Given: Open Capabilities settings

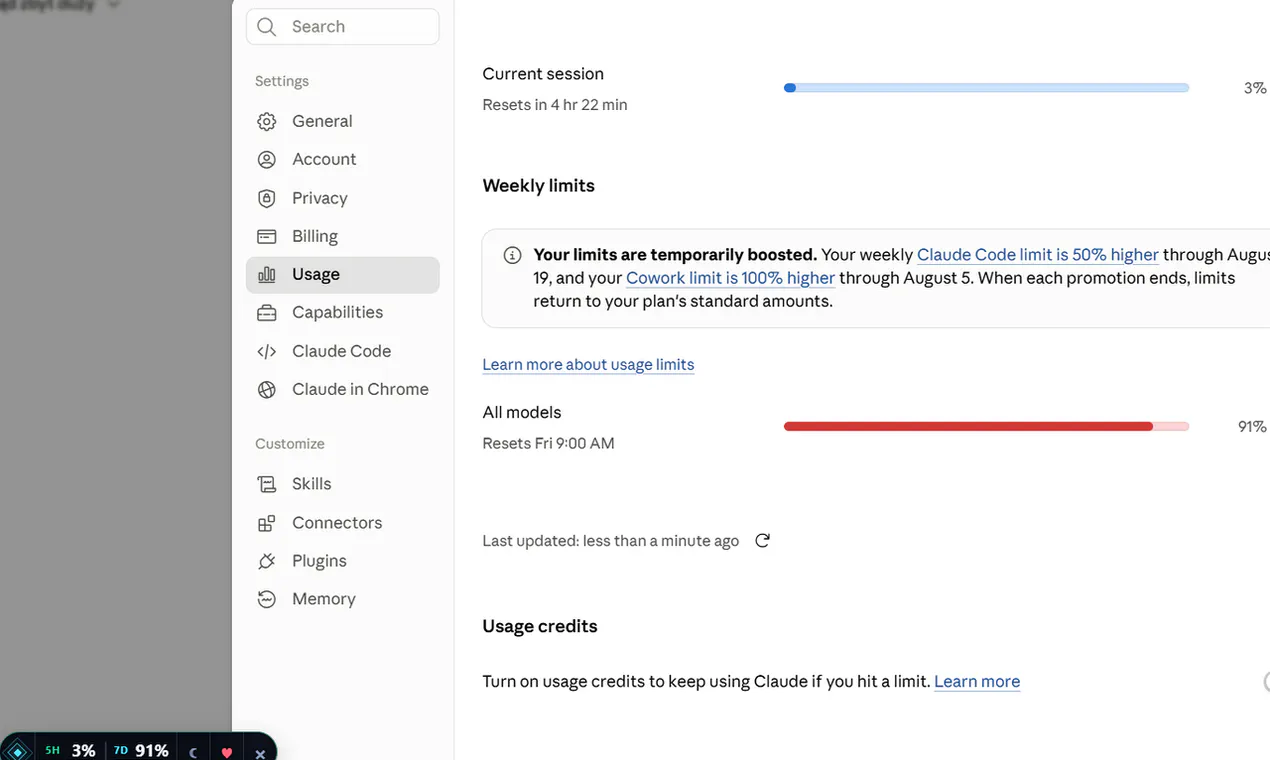Looking at the screenshot, I should (x=342, y=312).
